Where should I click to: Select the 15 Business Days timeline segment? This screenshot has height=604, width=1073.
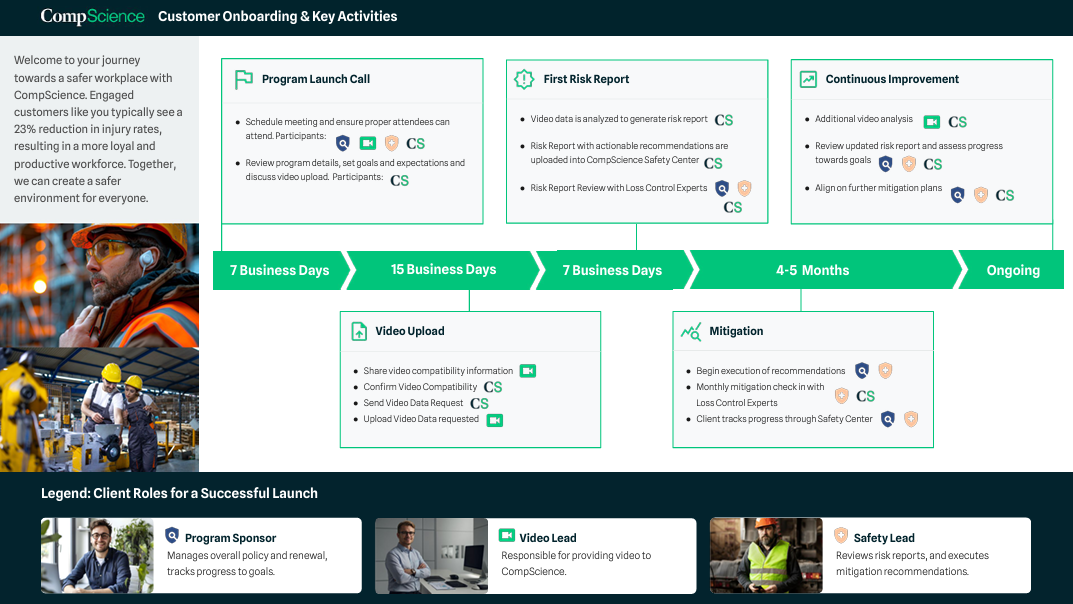pos(443,270)
